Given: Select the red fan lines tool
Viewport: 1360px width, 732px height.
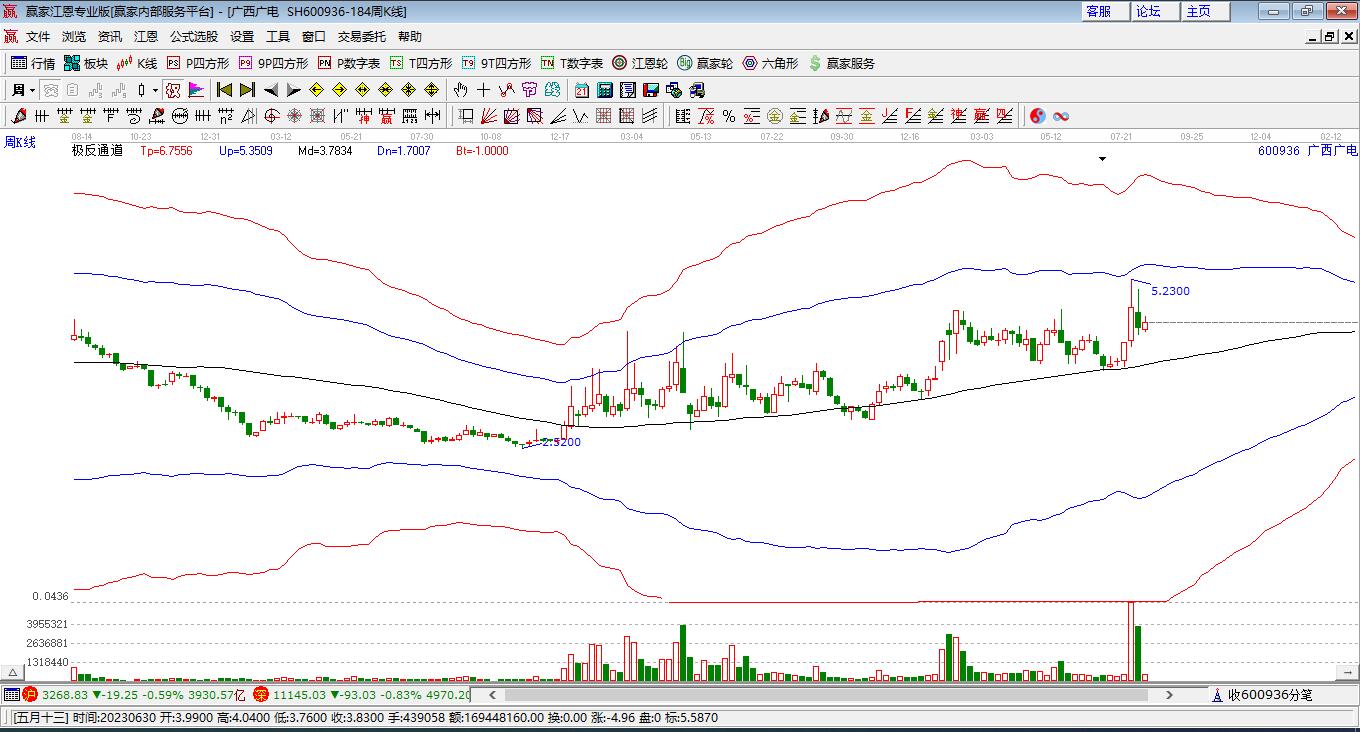Looking at the screenshot, I should point(488,116).
